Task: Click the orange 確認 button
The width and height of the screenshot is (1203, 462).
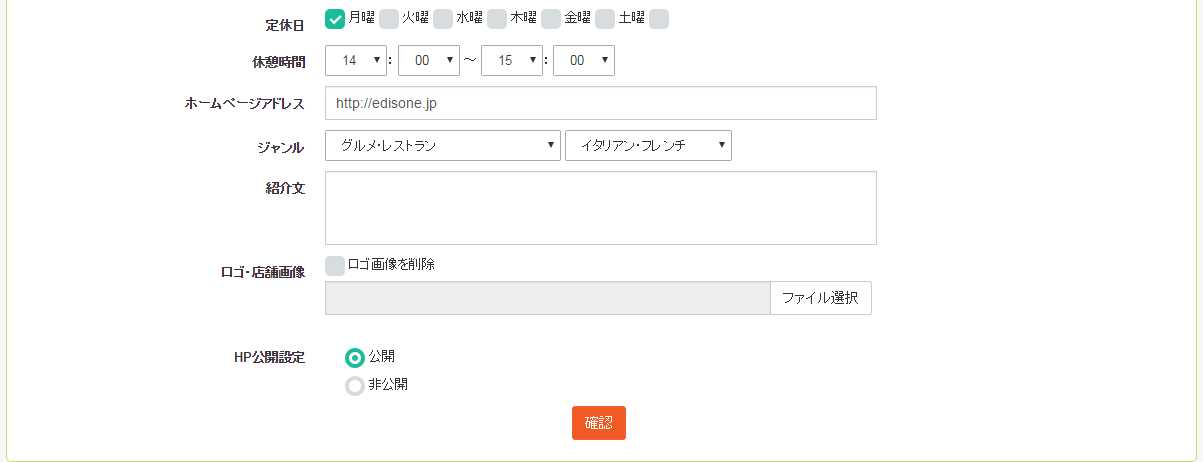Action: (599, 422)
